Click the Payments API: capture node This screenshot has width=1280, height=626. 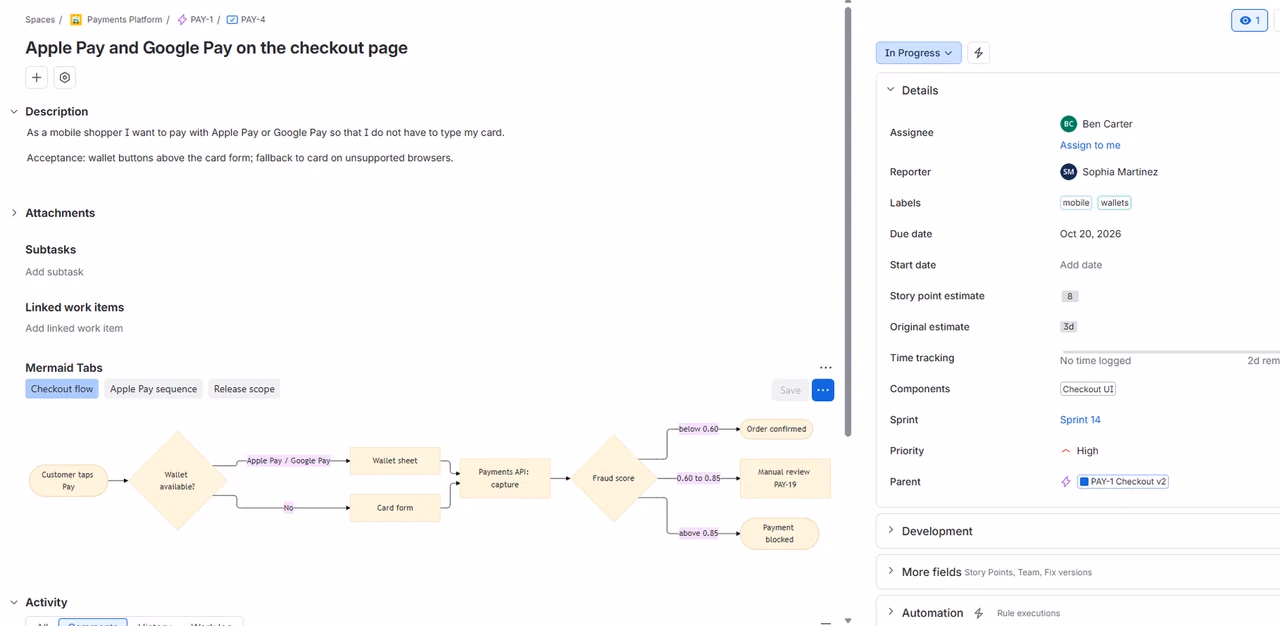click(505, 478)
